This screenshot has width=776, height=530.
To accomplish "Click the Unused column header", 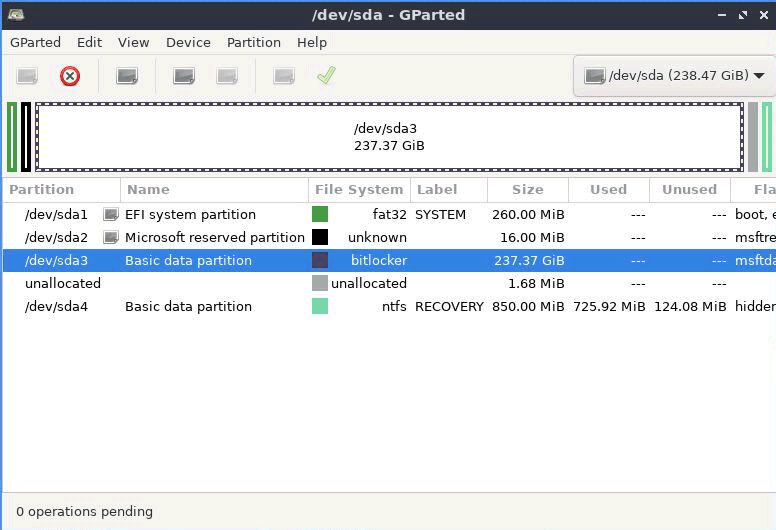I will 690,190.
